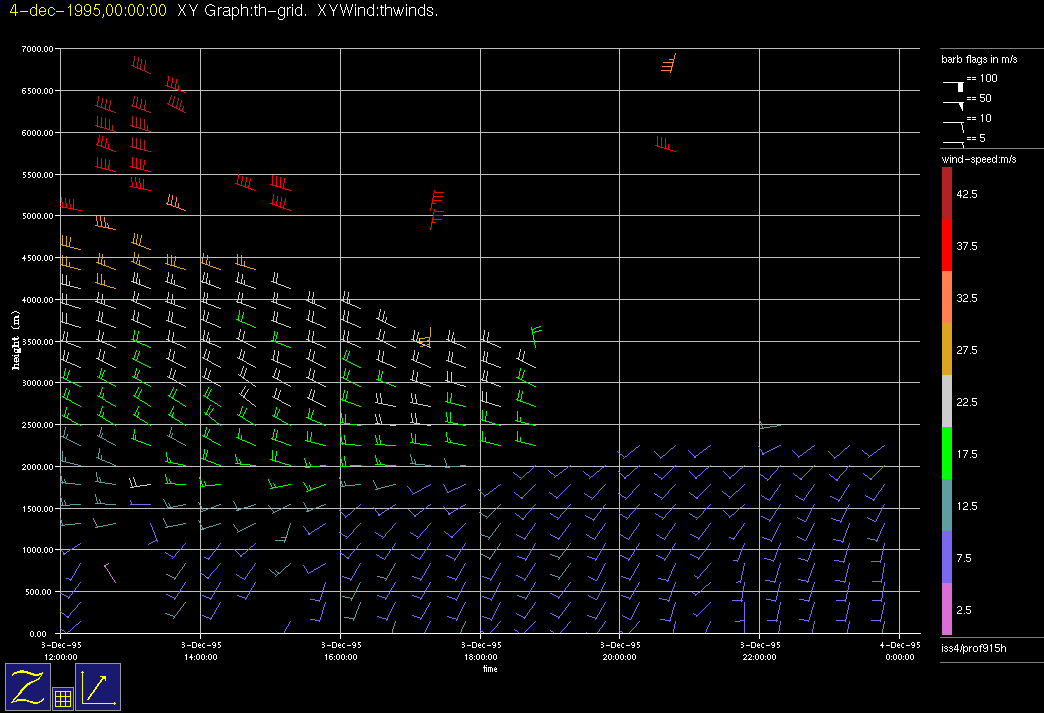Open the small yellow grid icon
The image size is (1044, 713).
[62, 698]
